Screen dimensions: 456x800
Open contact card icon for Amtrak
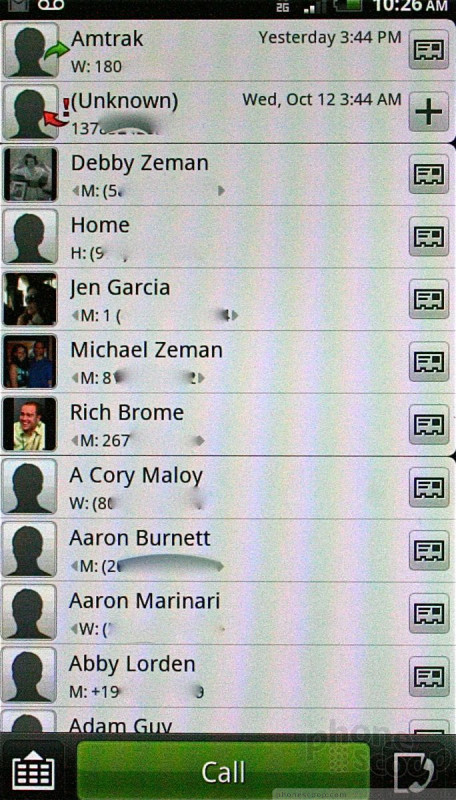coord(428,49)
